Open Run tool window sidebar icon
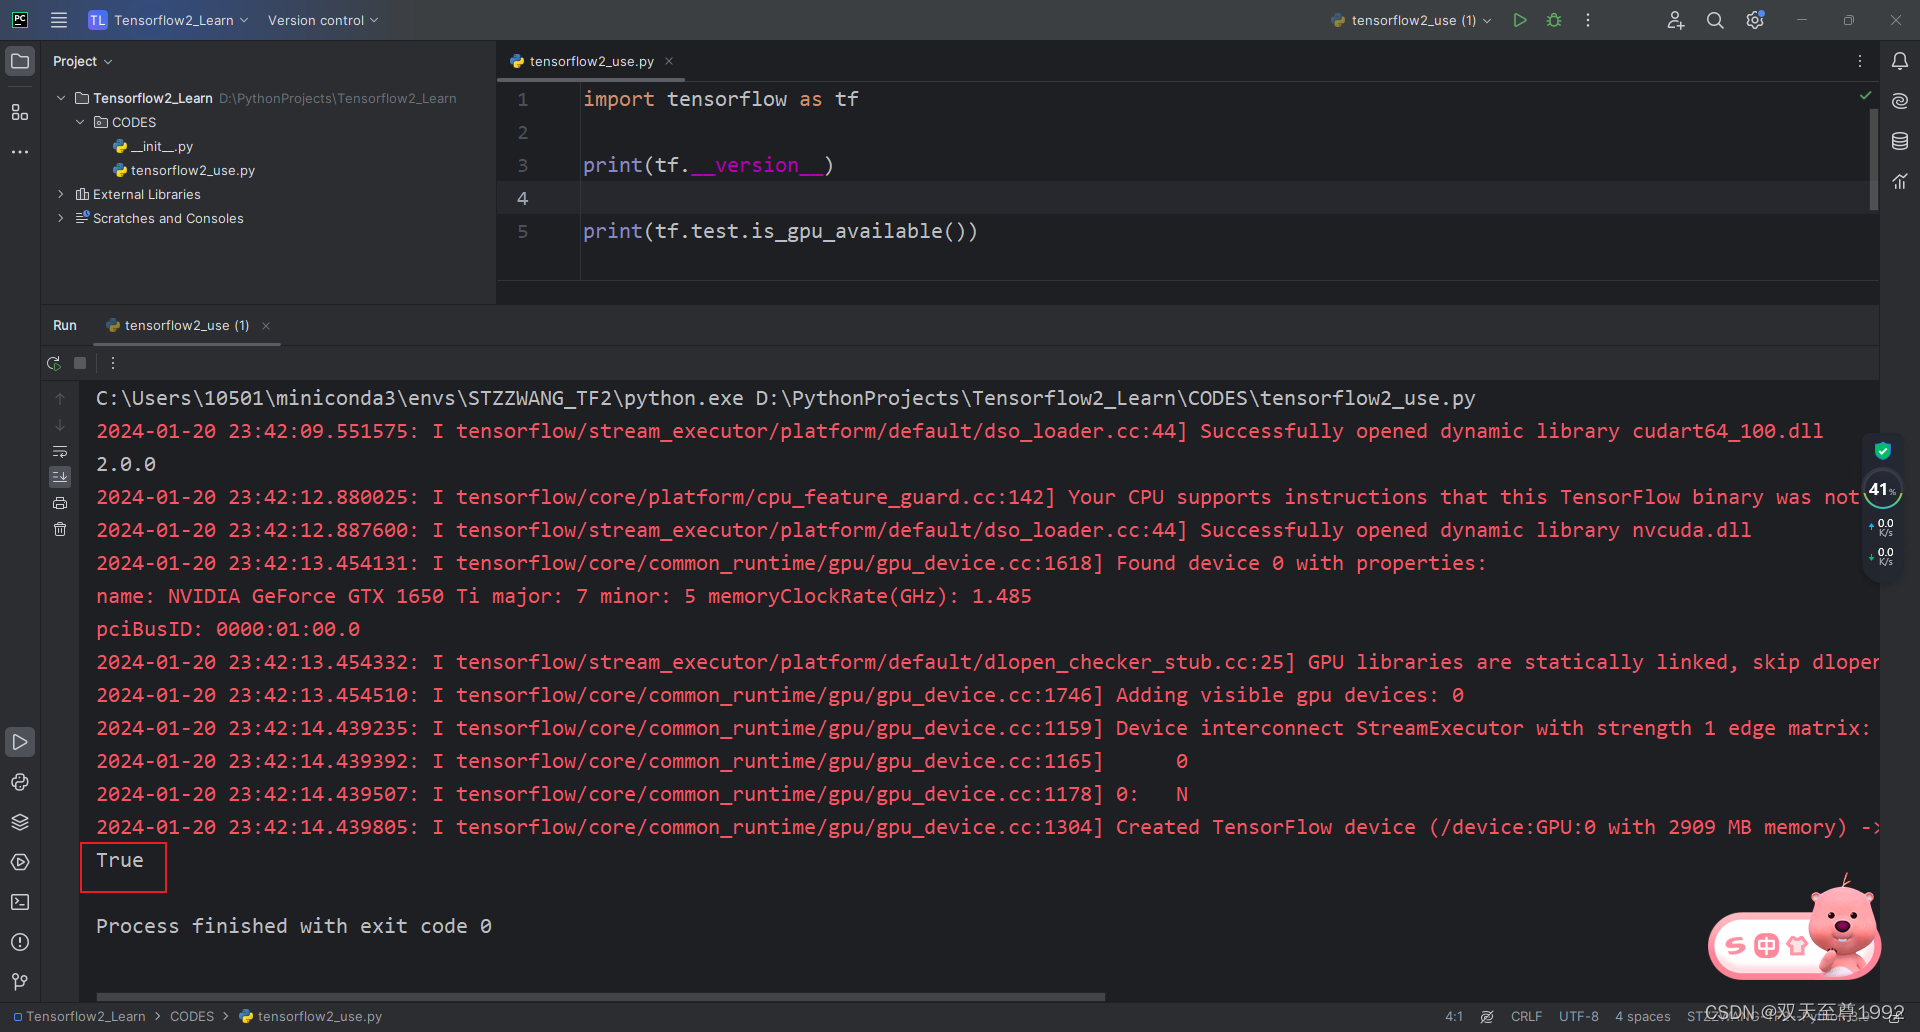Viewport: 1920px width, 1032px height. [x=20, y=742]
